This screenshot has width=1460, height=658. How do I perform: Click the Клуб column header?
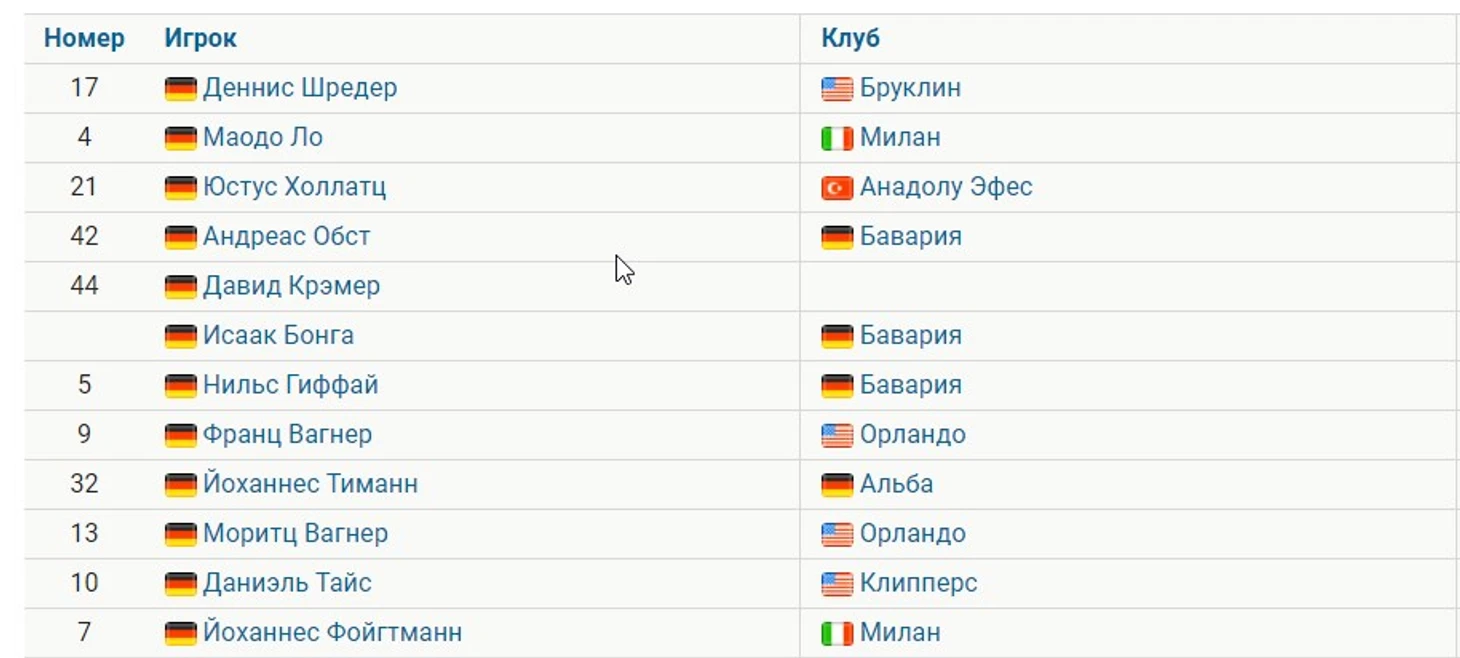850,39
